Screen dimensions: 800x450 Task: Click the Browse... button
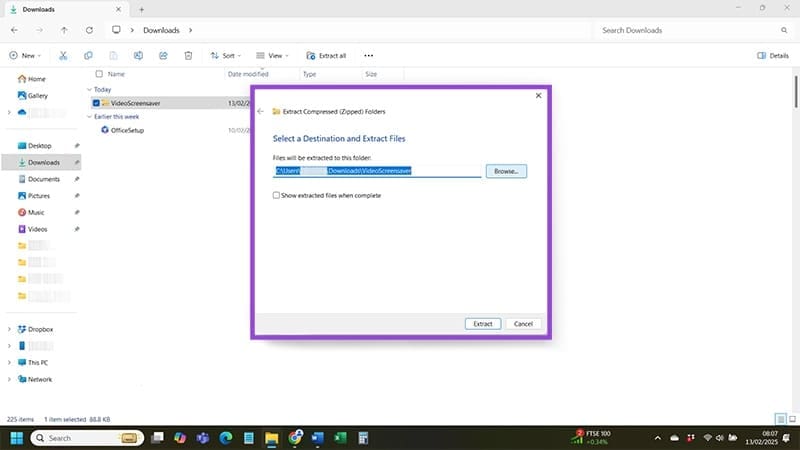(506, 171)
